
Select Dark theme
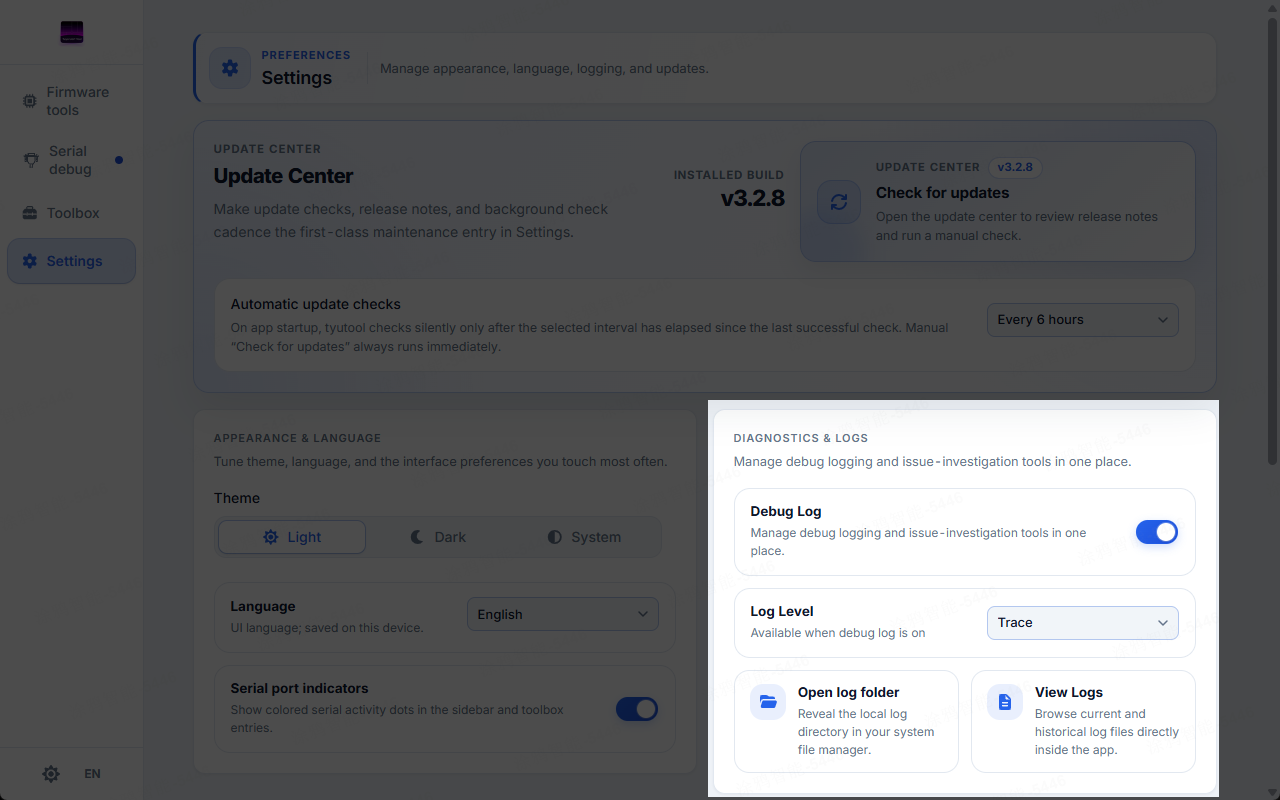438,537
